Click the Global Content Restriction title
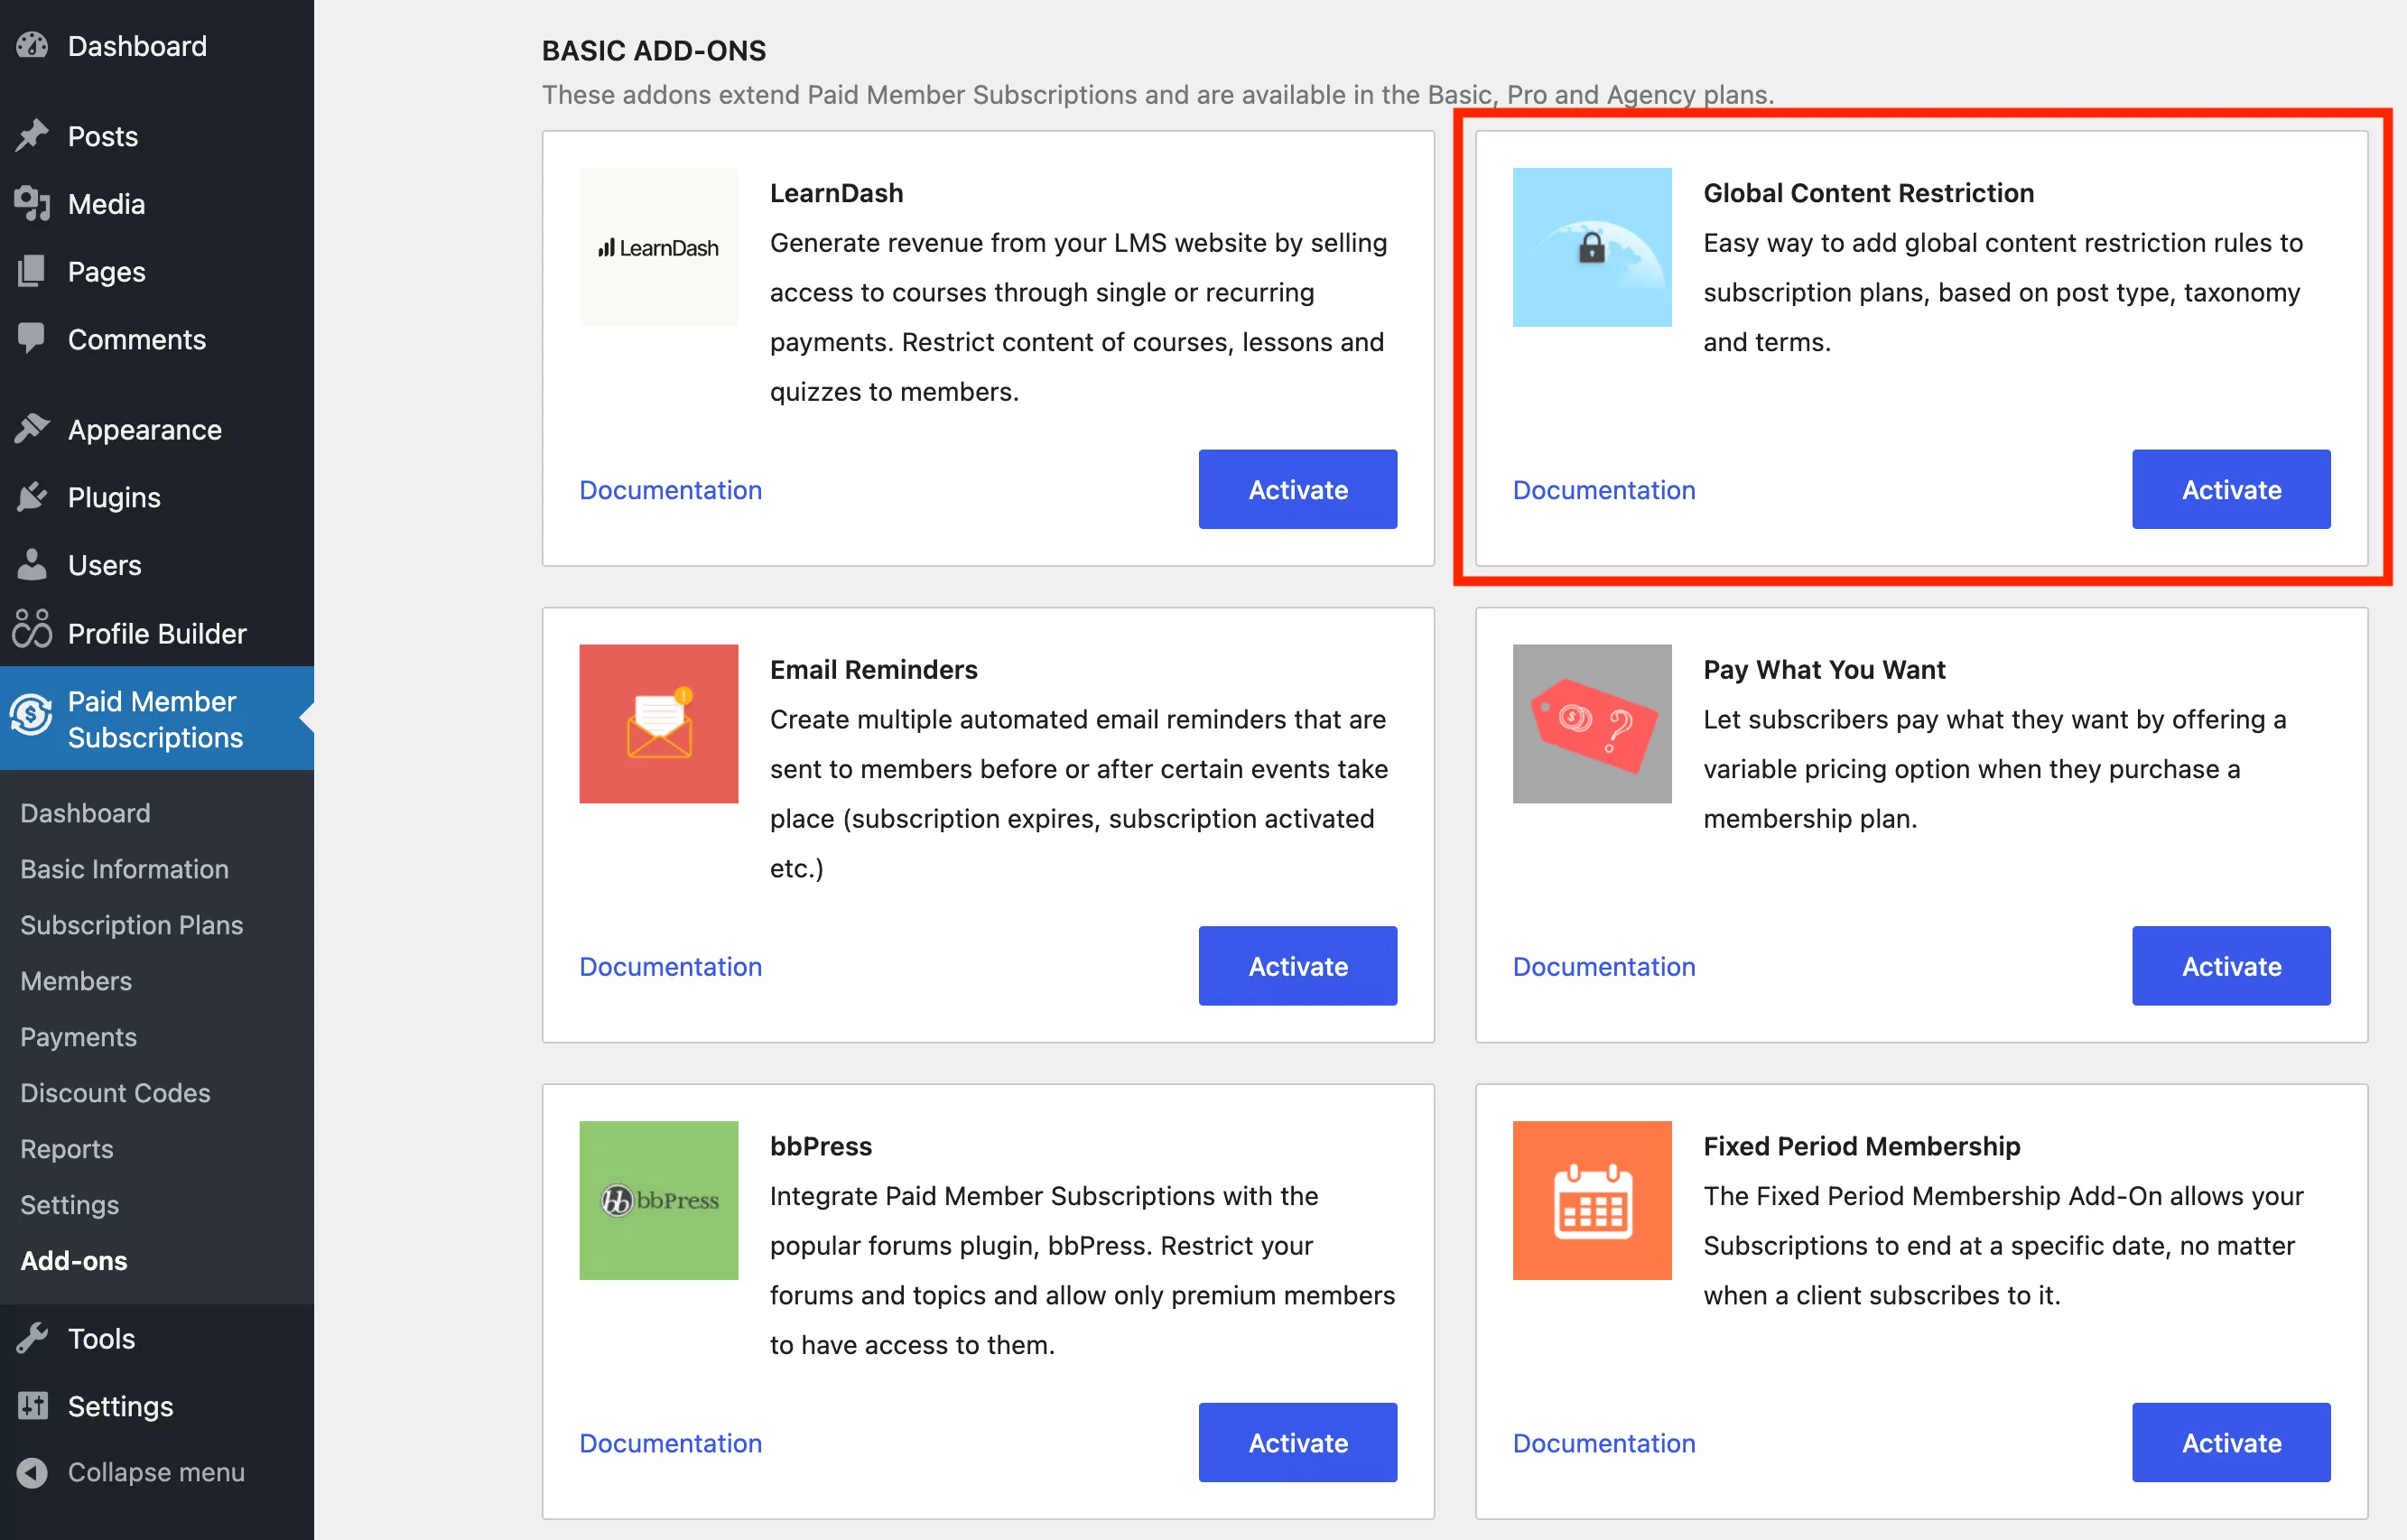This screenshot has height=1540, width=2407. [1868, 193]
